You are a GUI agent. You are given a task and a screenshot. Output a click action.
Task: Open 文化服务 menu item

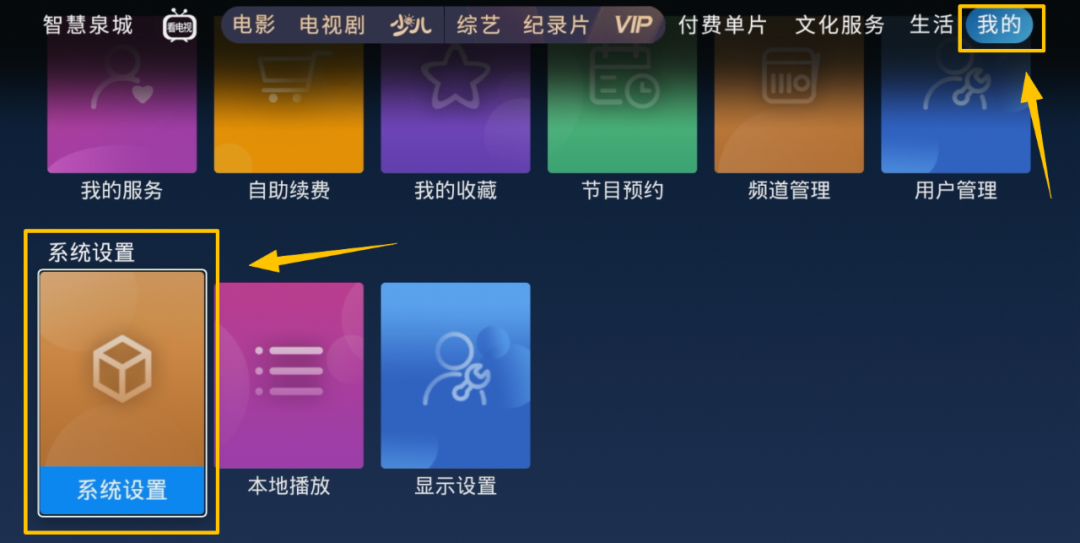click(840, 25)
